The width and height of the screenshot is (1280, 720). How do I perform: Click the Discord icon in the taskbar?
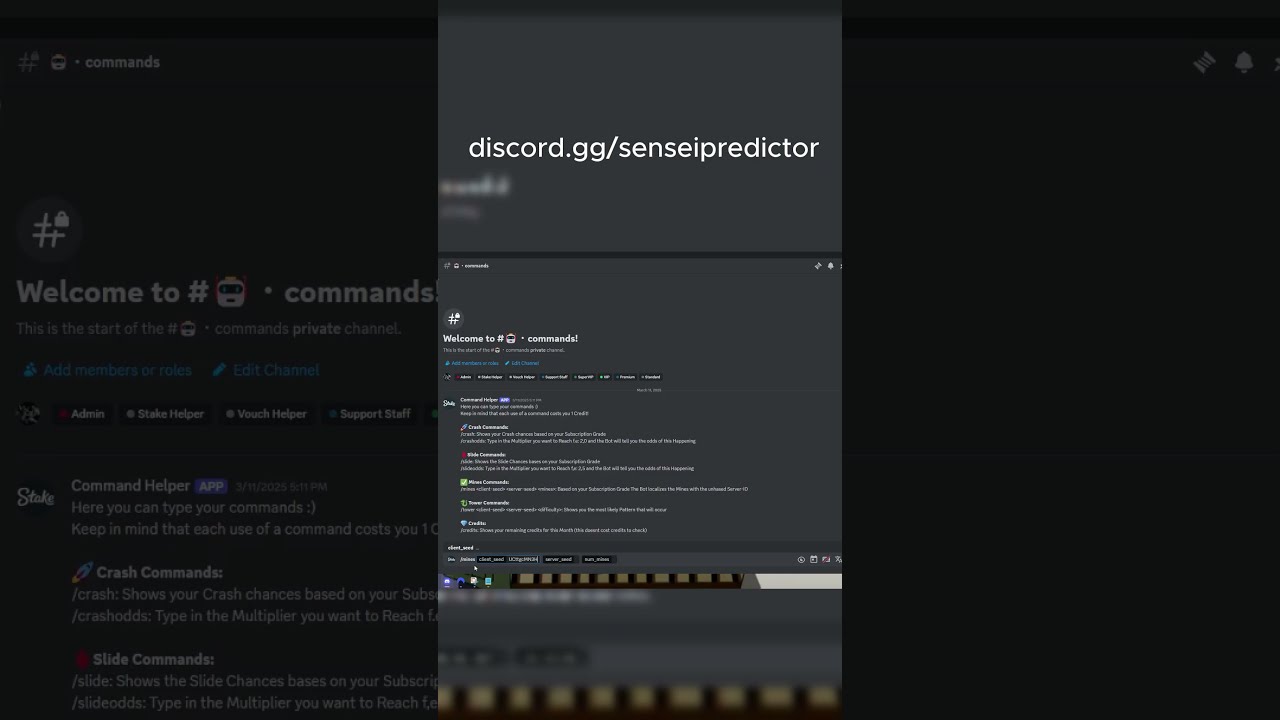(x=447, y=581)
